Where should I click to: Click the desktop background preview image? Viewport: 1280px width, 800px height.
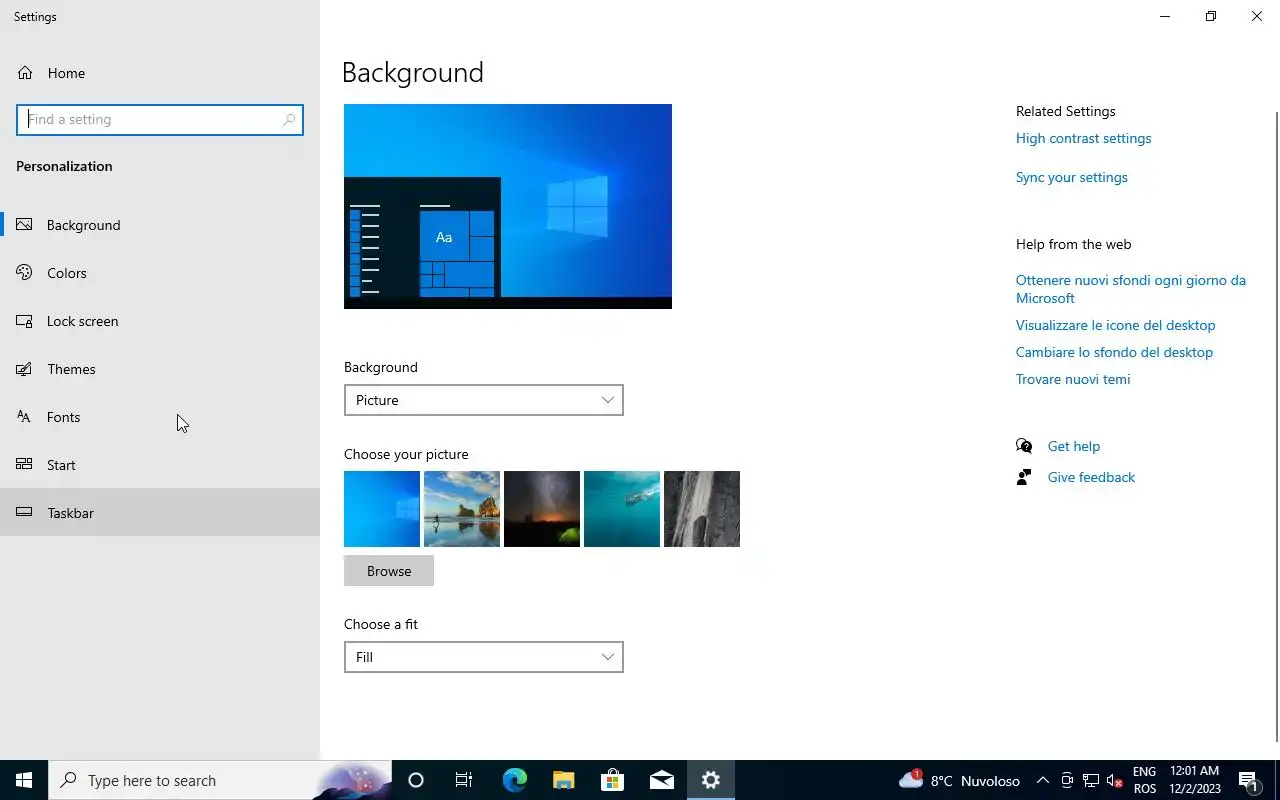point(508,206)
